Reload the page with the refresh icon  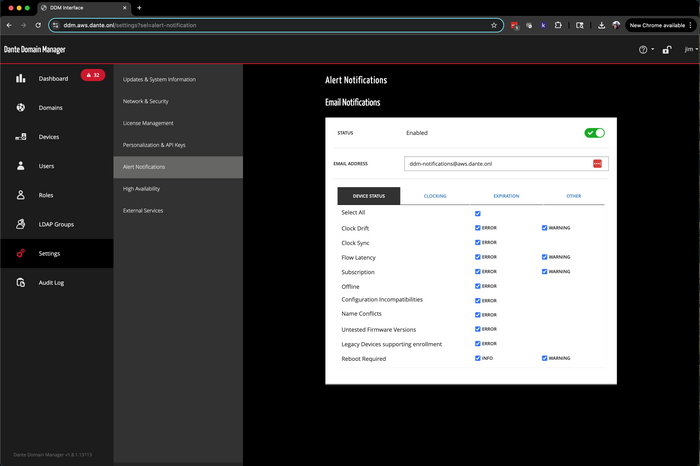pos(38,25)
